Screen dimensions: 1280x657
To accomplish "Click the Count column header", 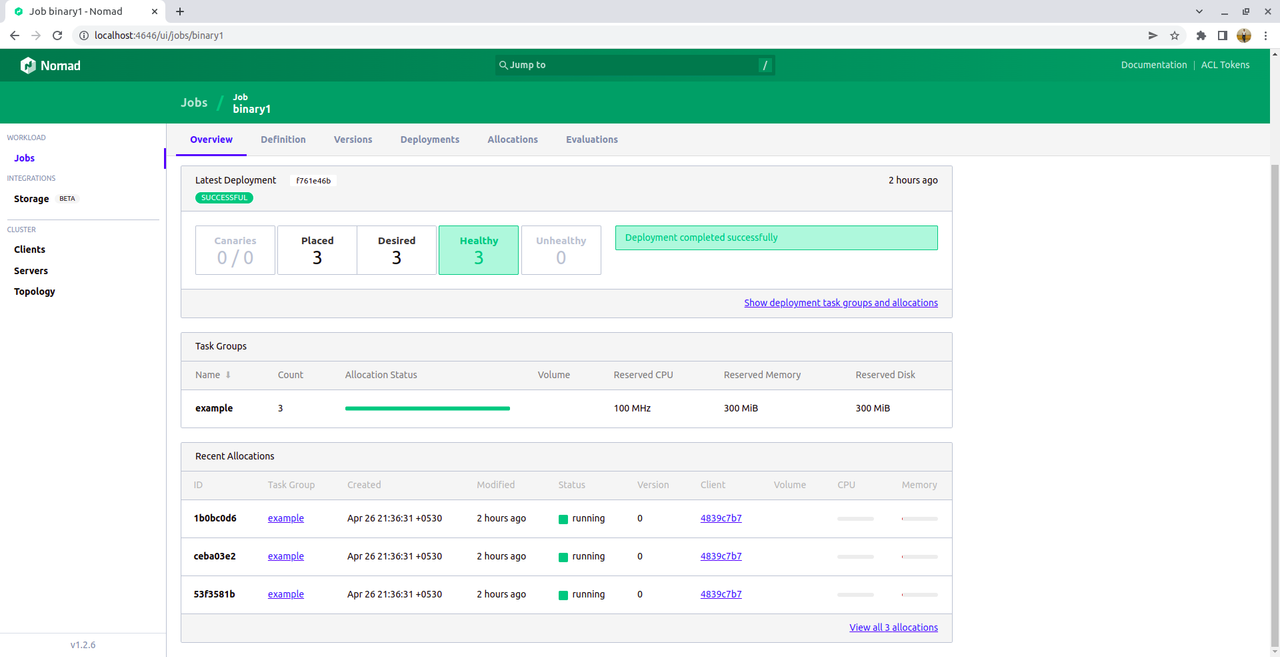I will pyautogui.click(x=291, y=375).
